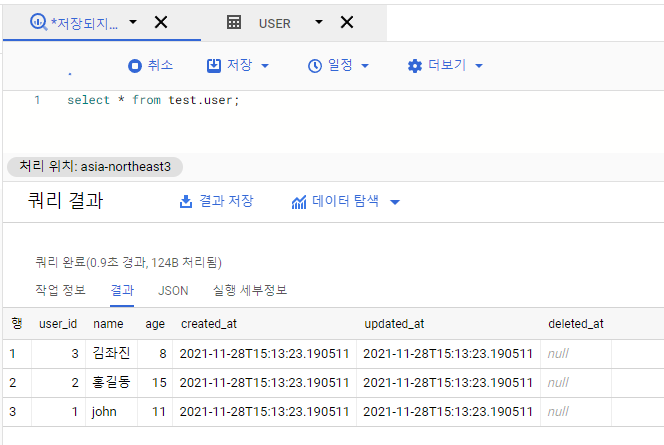Click the null deleted_at in 김좌진 row

[x=558, y=354]
